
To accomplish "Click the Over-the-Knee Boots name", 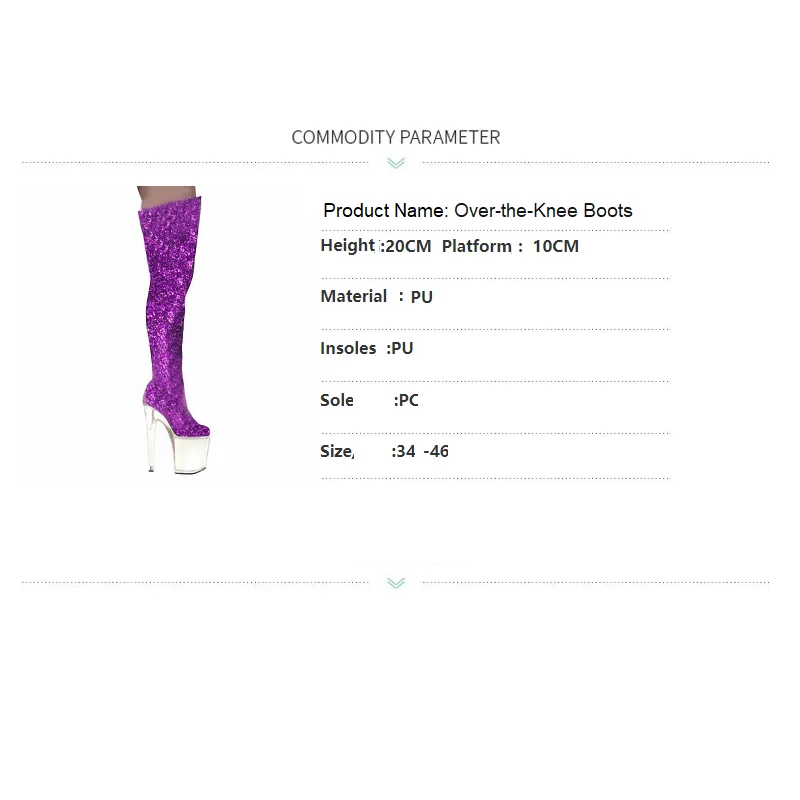I will (x=543, y=211).
